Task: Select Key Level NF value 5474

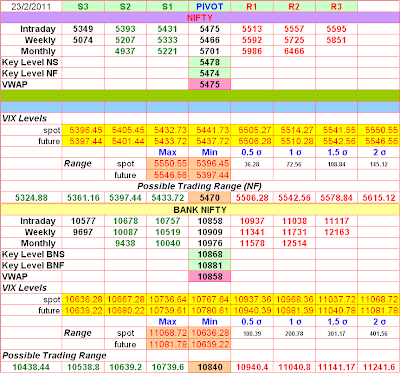Action: (x=210, y=73)
